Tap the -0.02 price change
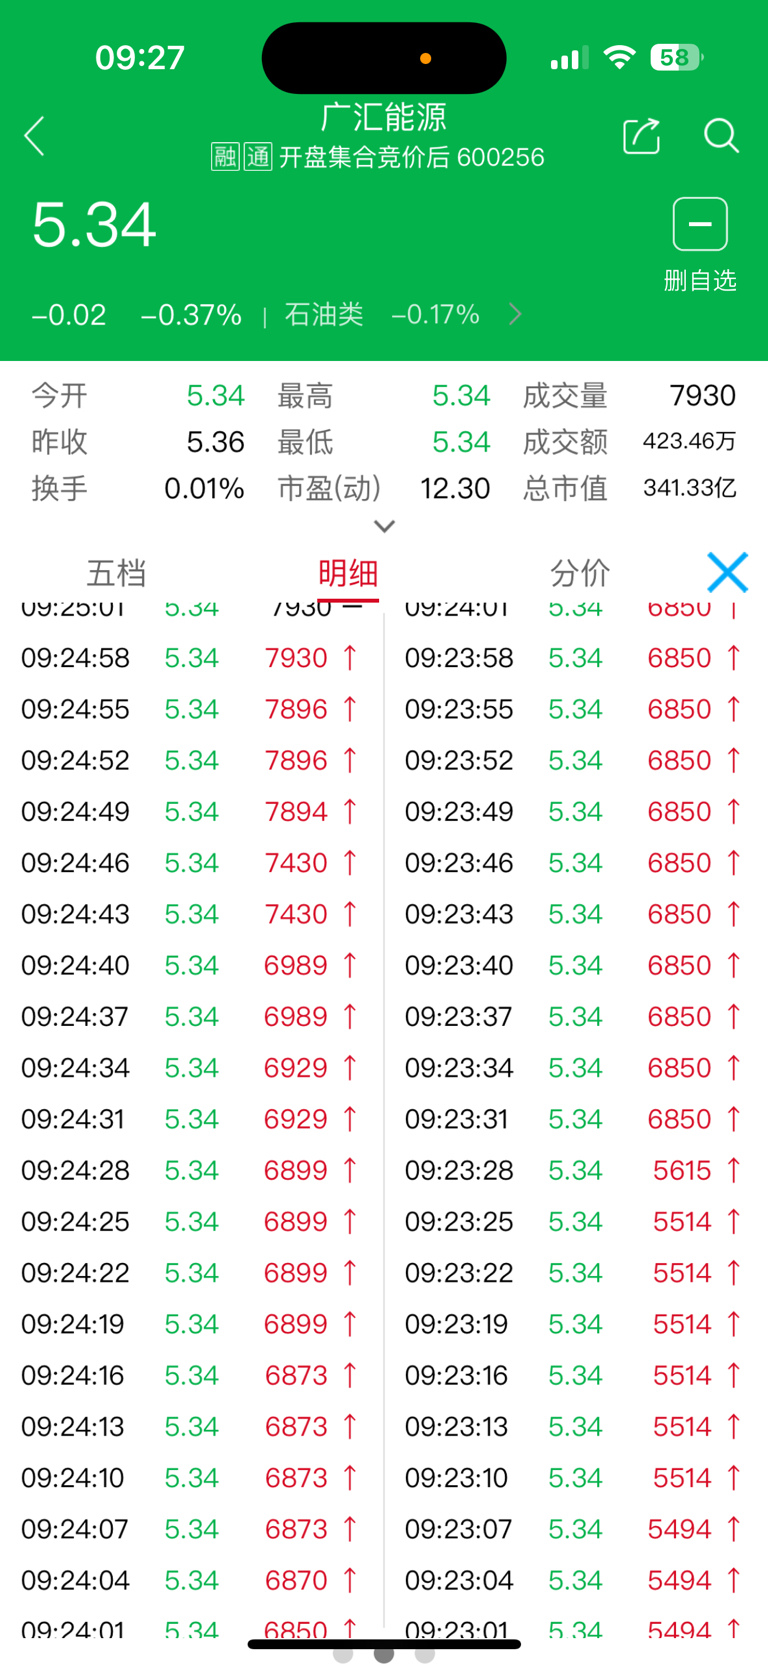This screenshot has height=1665, width=769. [69, 315]
